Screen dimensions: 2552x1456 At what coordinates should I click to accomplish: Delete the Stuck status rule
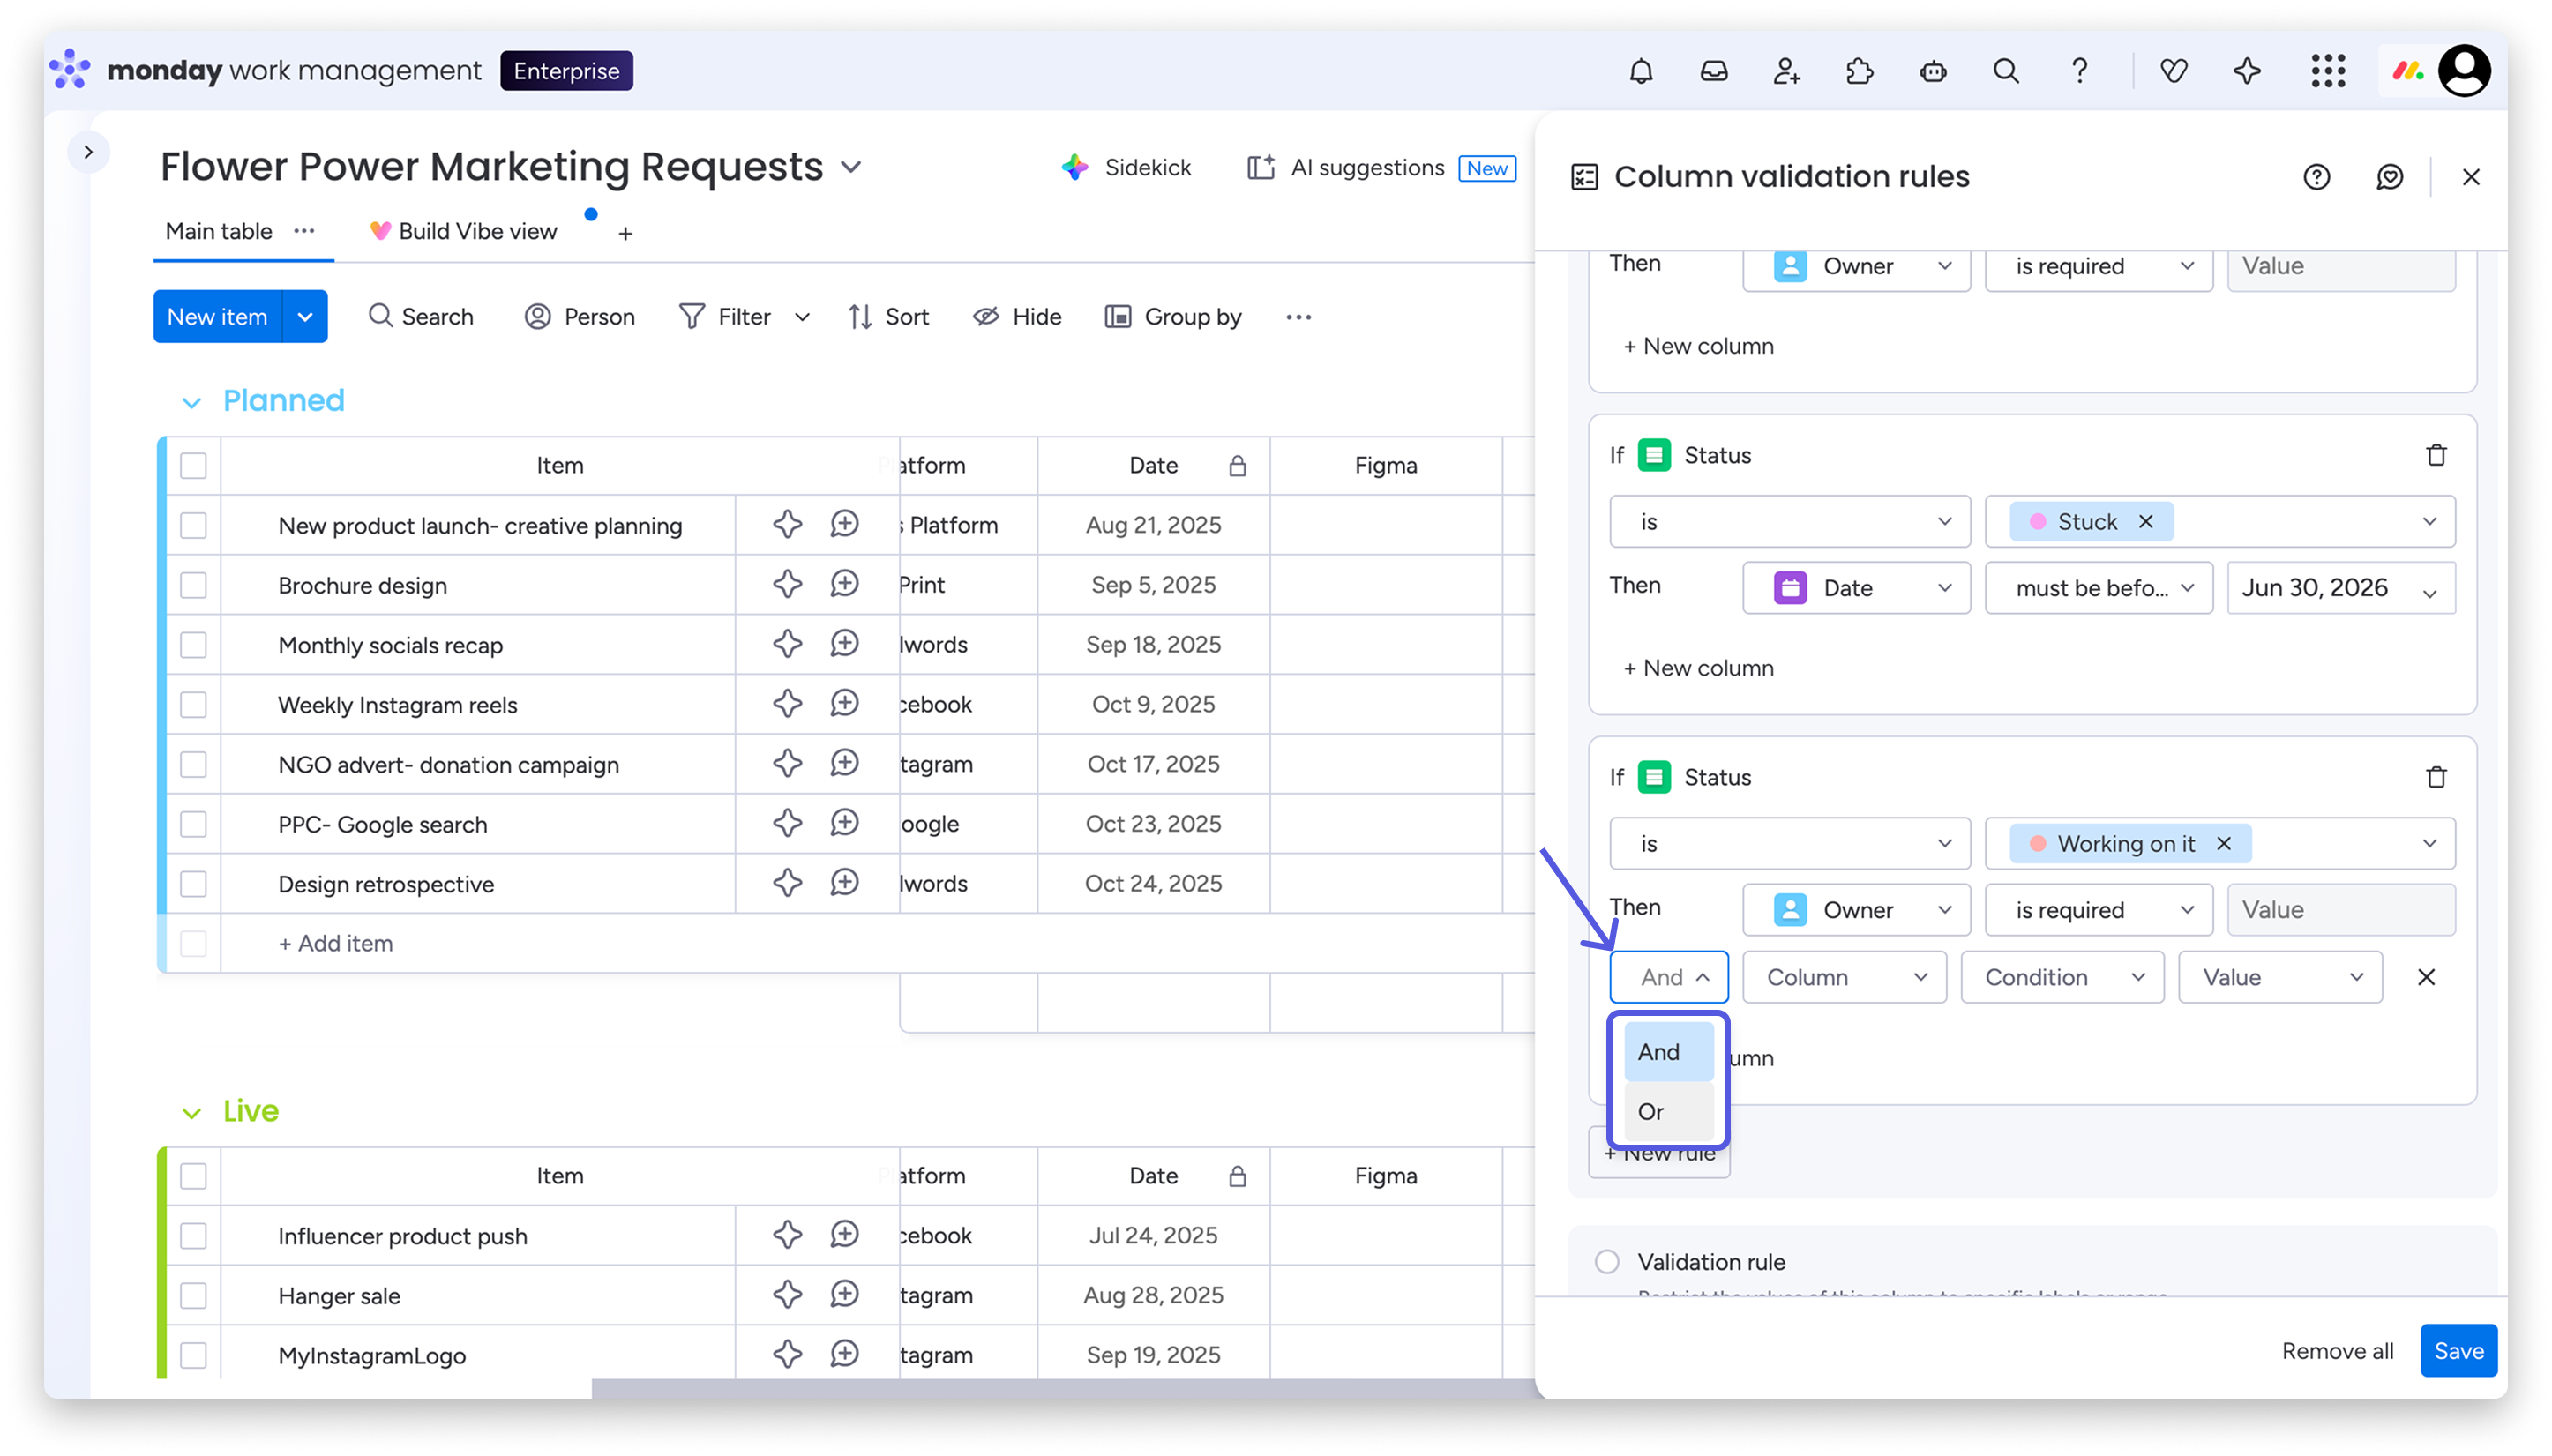(x=2436, y=455)
